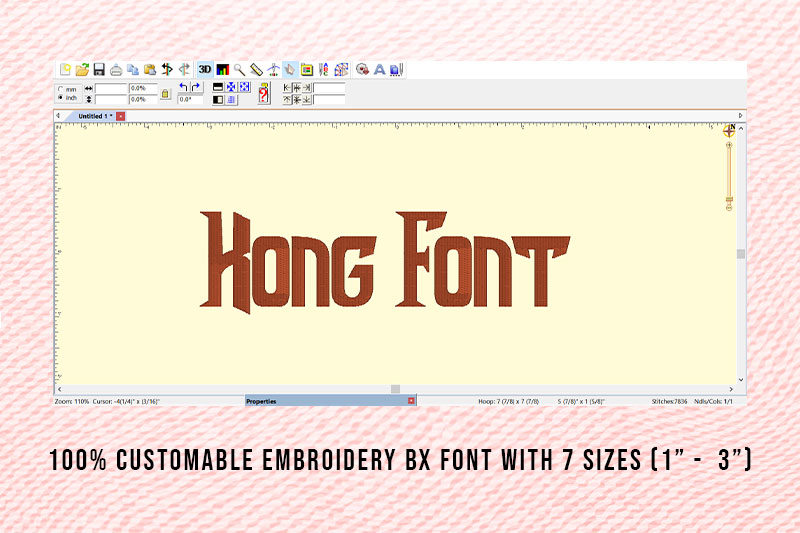800x533 pixels.
Task: Click the stitch simulator icon
Action: coord(273,69)
